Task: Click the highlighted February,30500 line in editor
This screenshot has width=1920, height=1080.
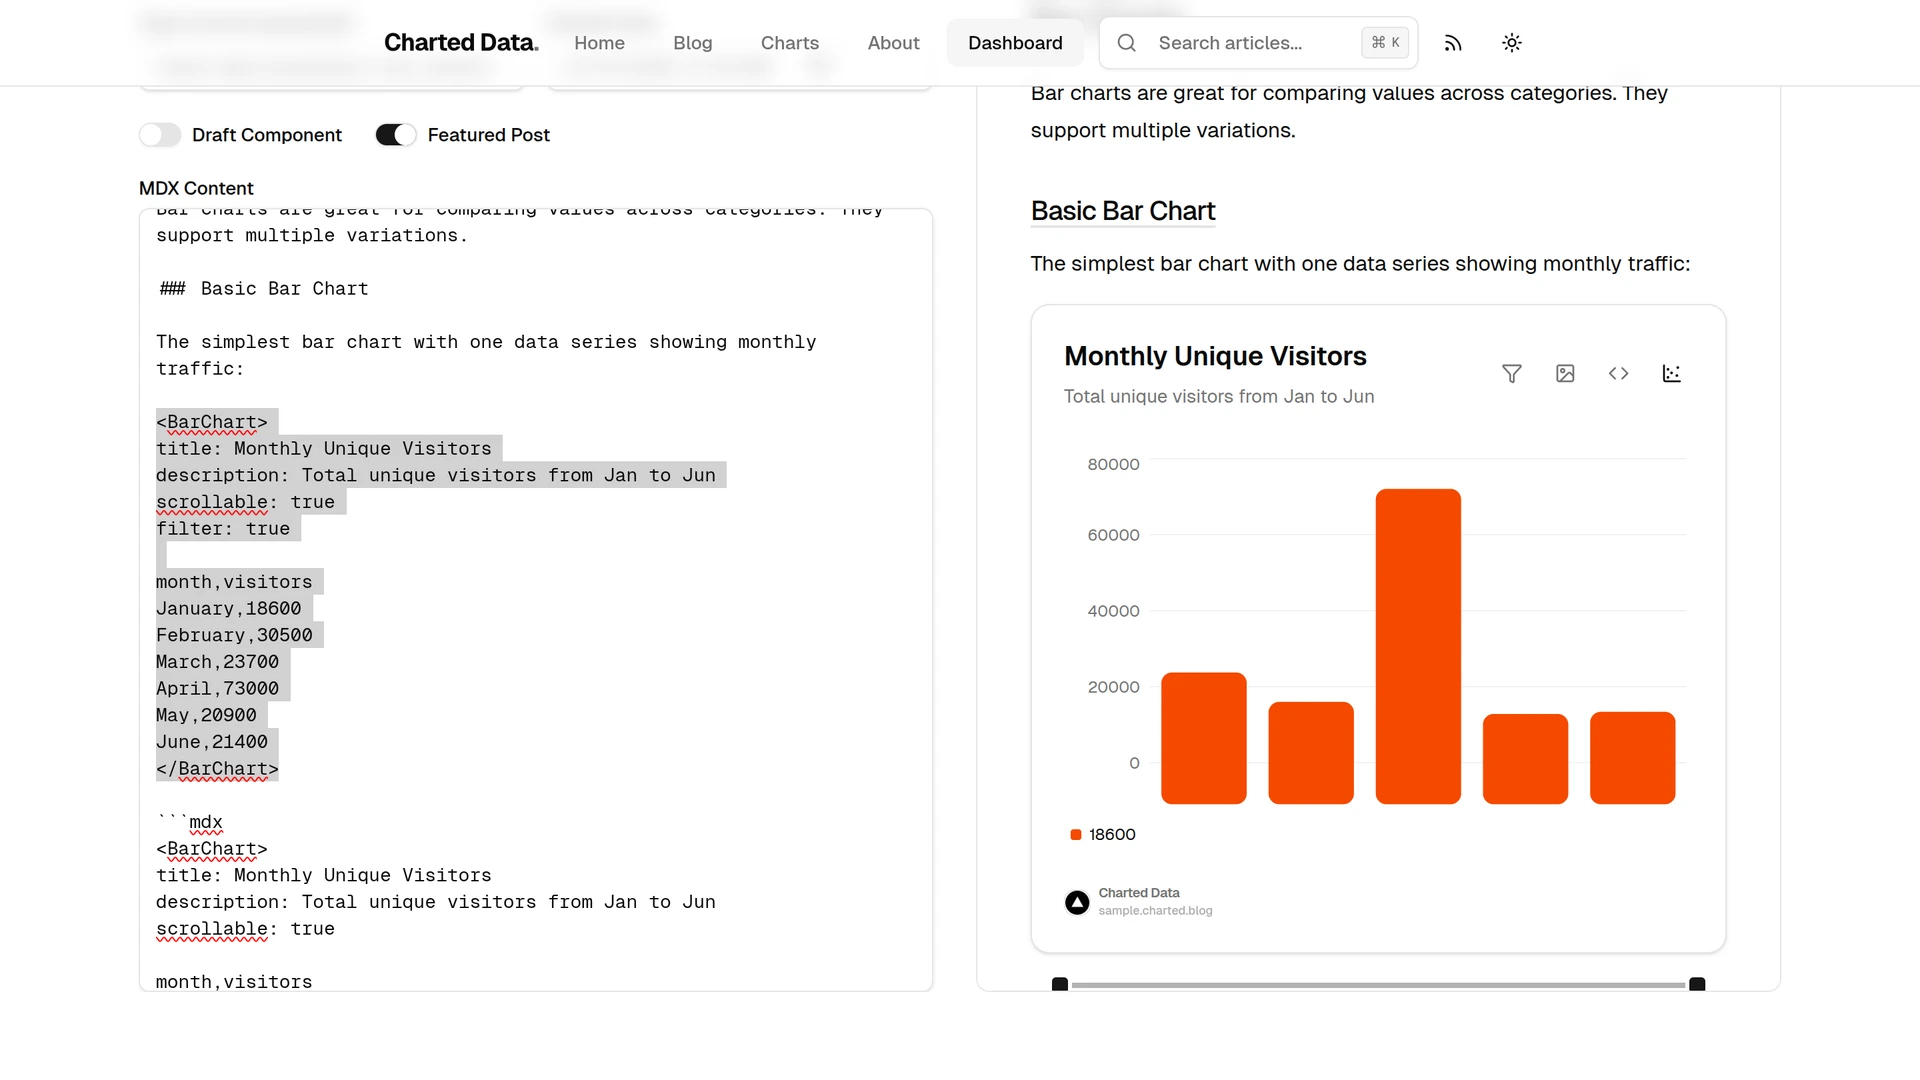Action: (234, 636)
